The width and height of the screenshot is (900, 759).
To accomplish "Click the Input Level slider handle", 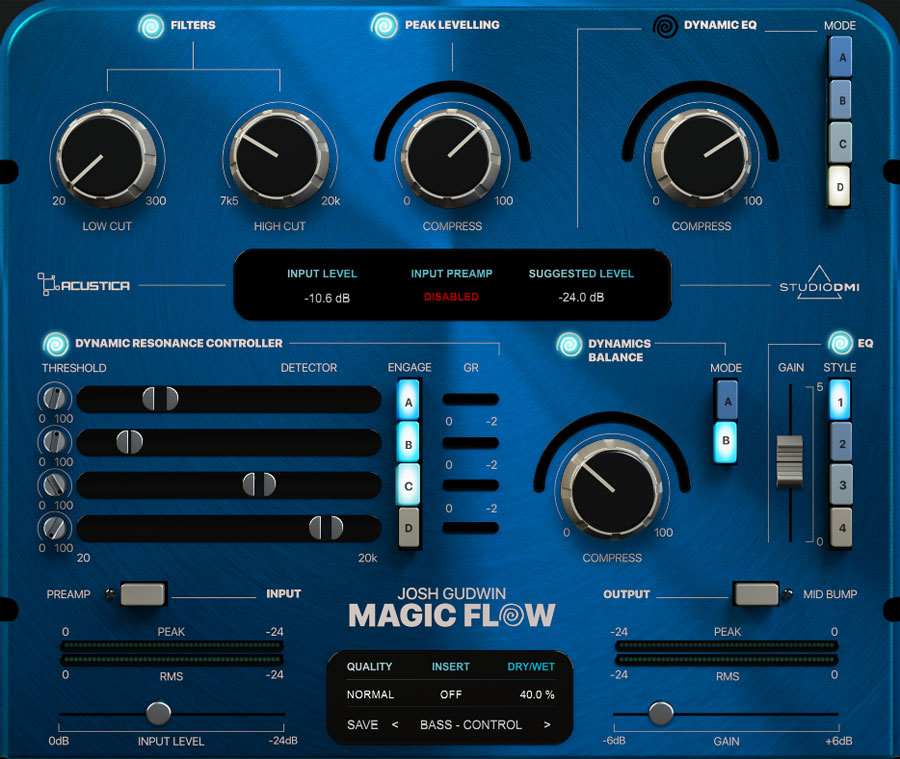I will [x=158, y=714].
